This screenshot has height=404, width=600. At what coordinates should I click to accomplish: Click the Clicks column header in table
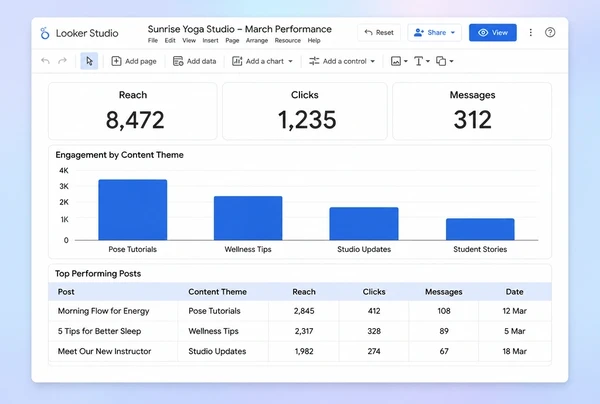click(x=374, y=292)
